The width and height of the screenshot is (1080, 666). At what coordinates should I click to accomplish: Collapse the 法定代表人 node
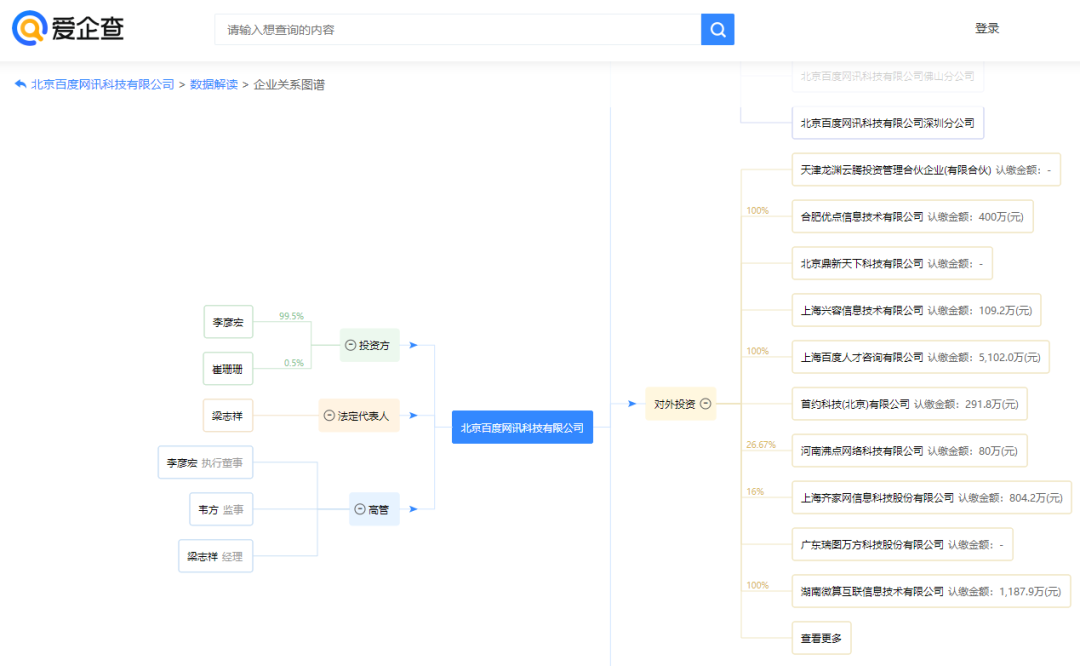[329, 415]
